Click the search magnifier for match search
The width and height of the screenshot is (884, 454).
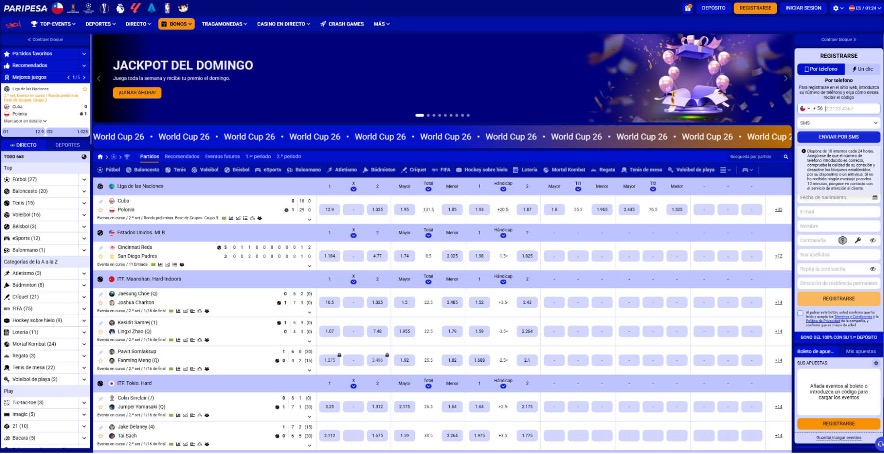785,156
